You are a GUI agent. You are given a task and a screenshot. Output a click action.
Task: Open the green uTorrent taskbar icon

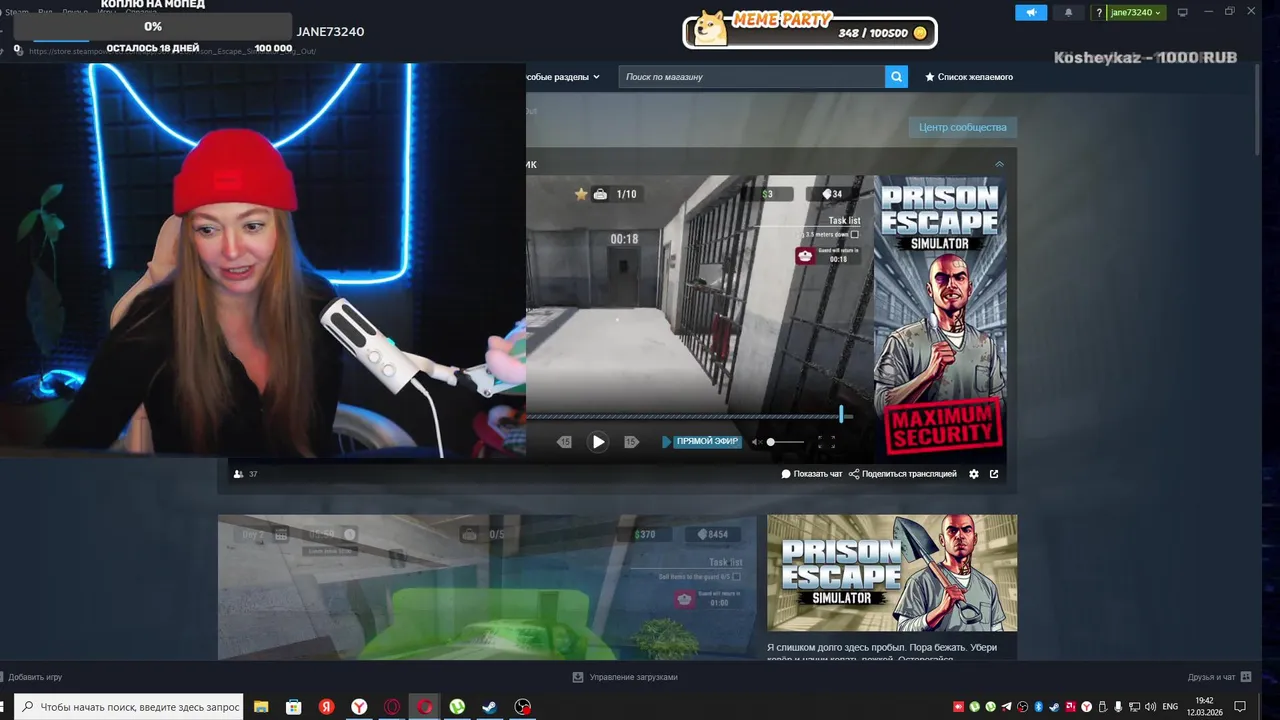pyautogui.click(x=457, y=707)
